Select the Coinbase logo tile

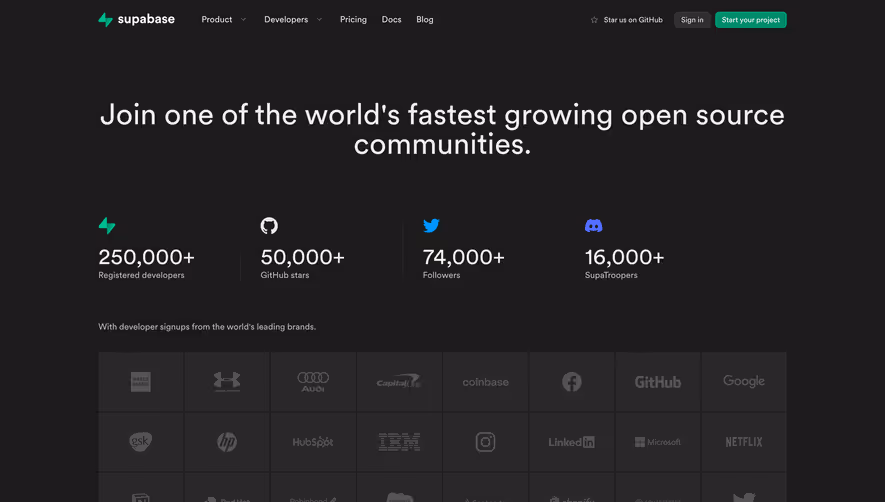(485, 382)
